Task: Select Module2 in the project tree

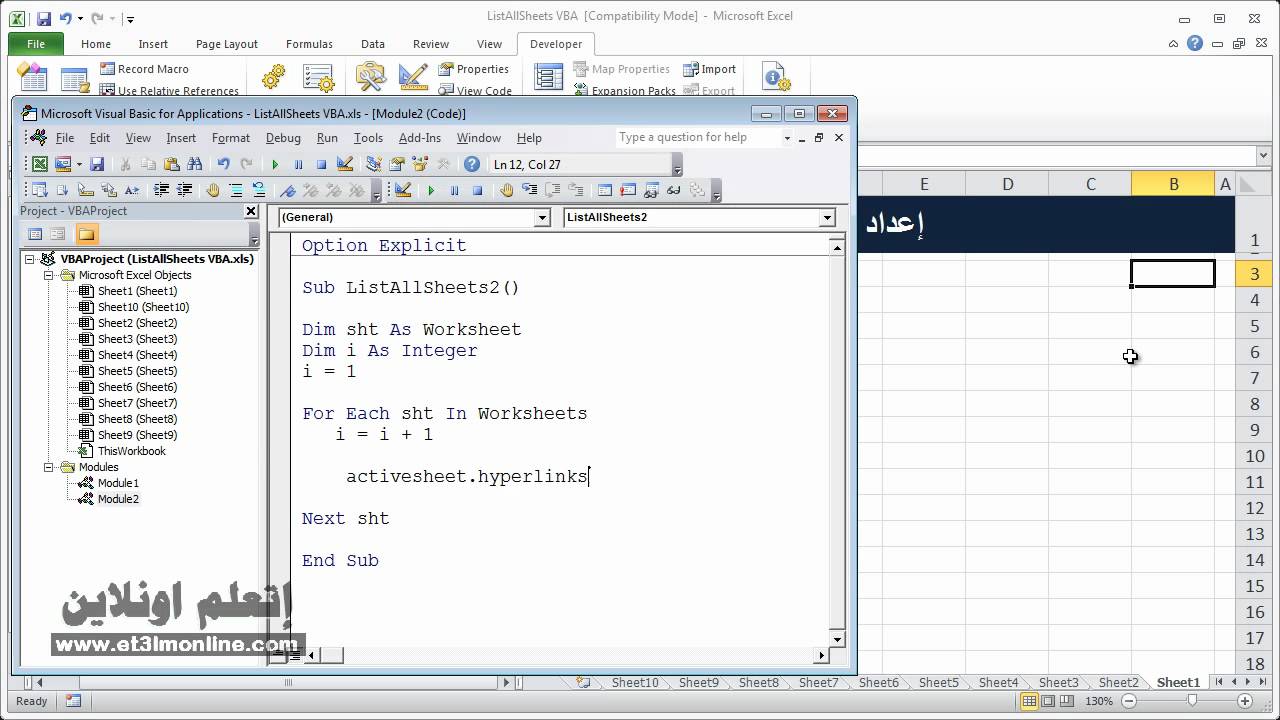Action: pyautogui.click(x=118, y=499)
